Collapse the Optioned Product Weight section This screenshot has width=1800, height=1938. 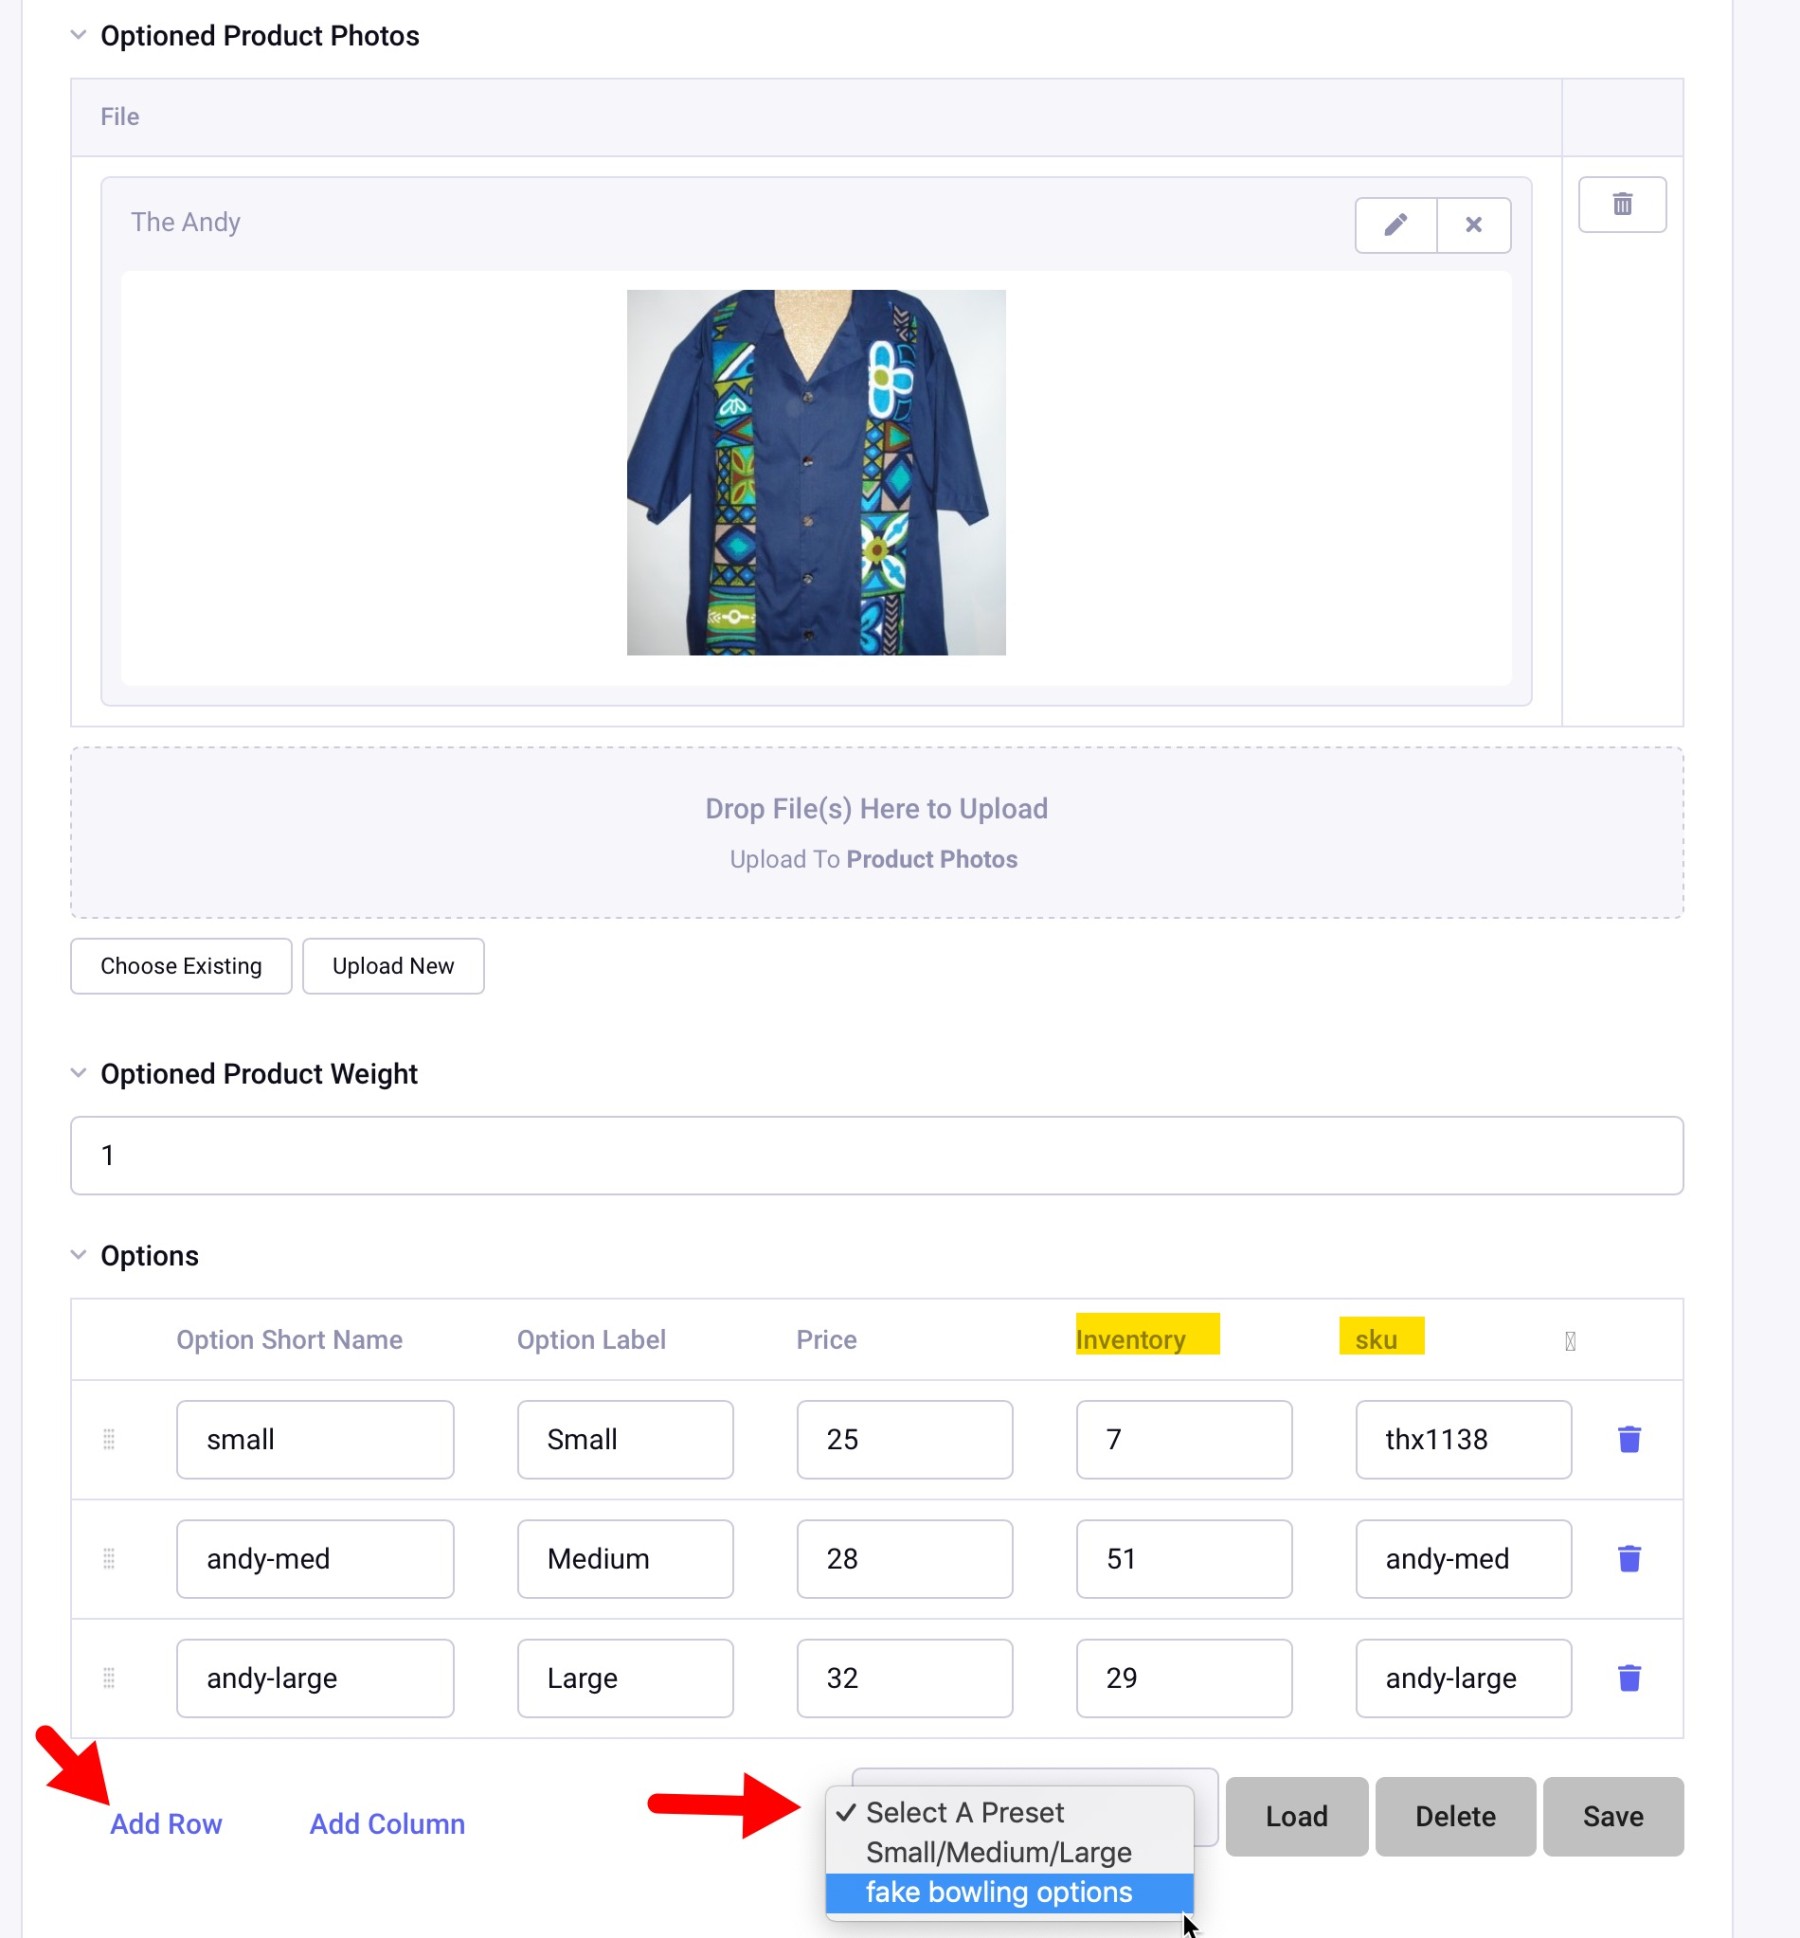[78, 1073]
